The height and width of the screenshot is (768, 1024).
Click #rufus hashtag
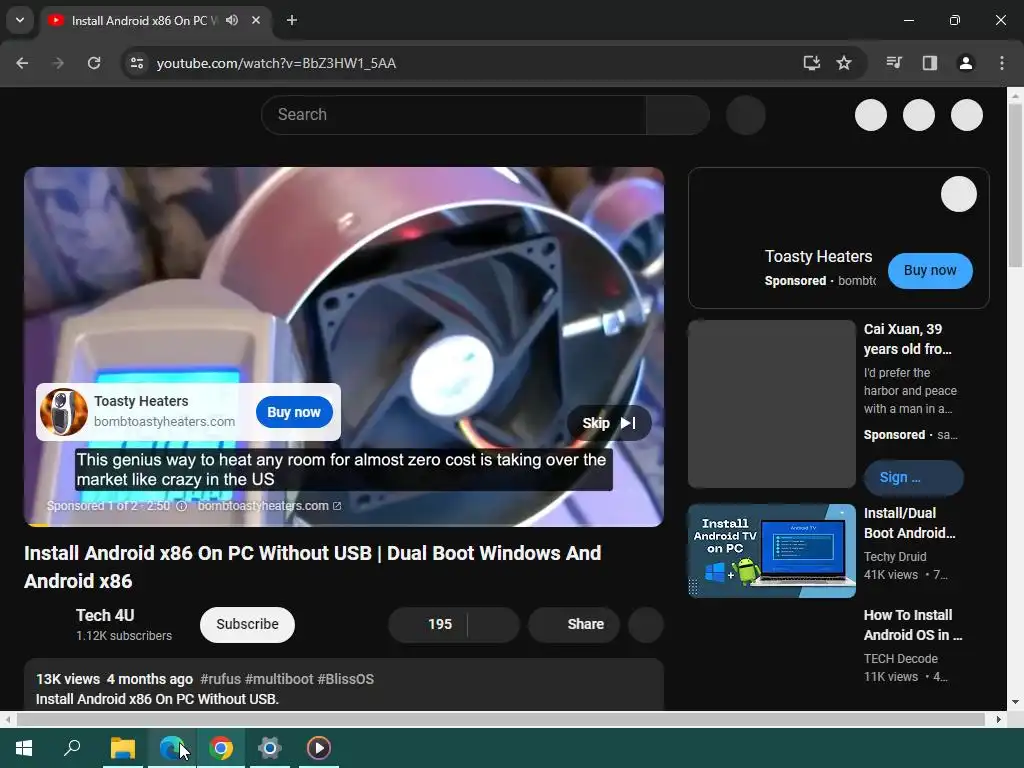point(221,679)
